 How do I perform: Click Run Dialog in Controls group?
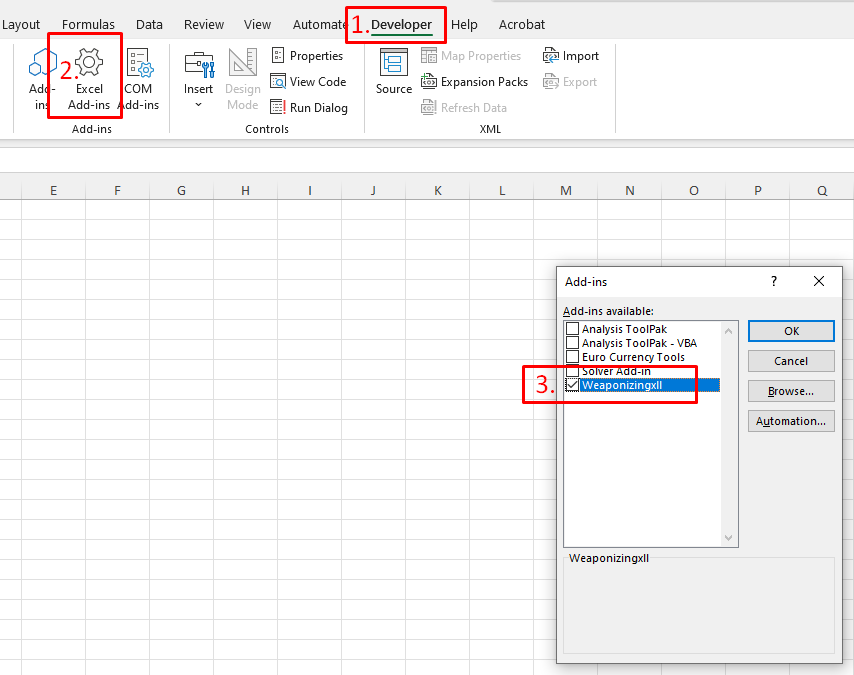(x=310, y=108)
